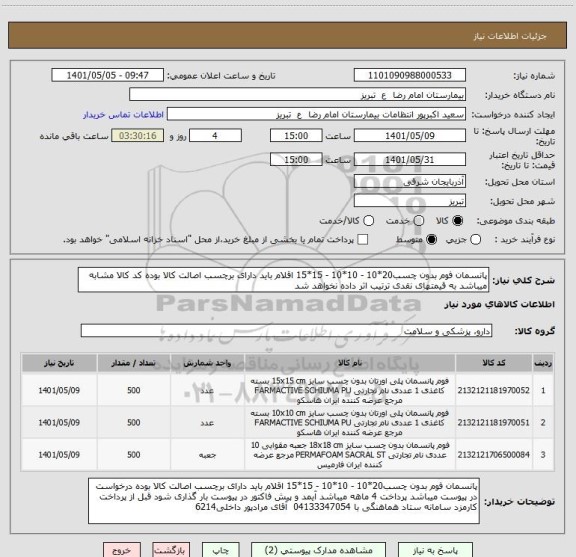Click quantity 500 in row 1

coord(134,390)
